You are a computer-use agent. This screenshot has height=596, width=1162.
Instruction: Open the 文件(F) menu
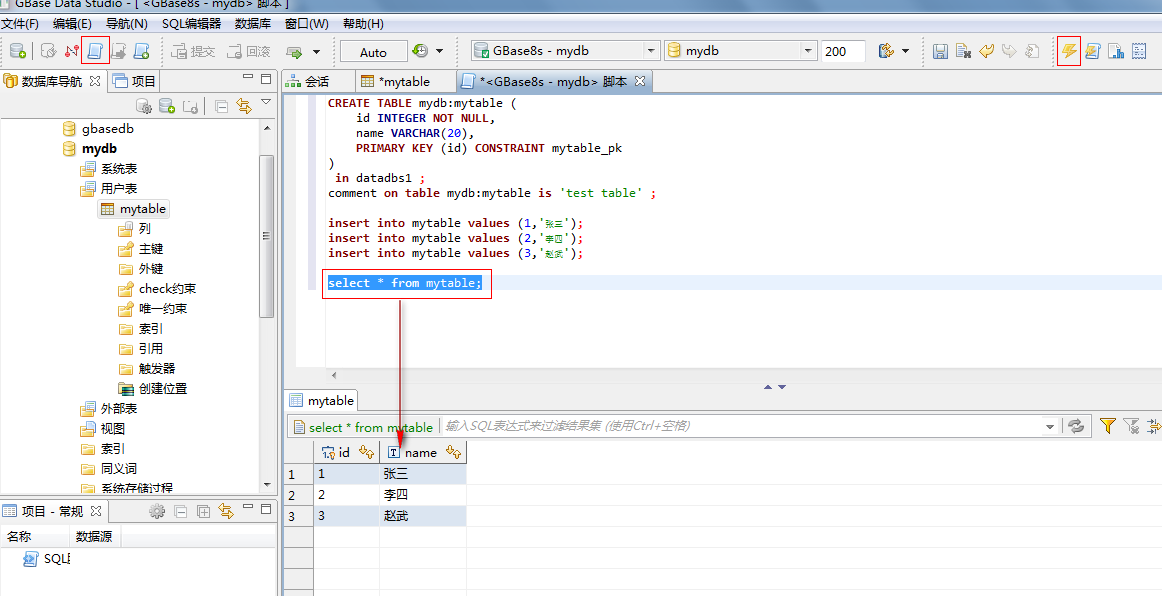tap(20, 24)
